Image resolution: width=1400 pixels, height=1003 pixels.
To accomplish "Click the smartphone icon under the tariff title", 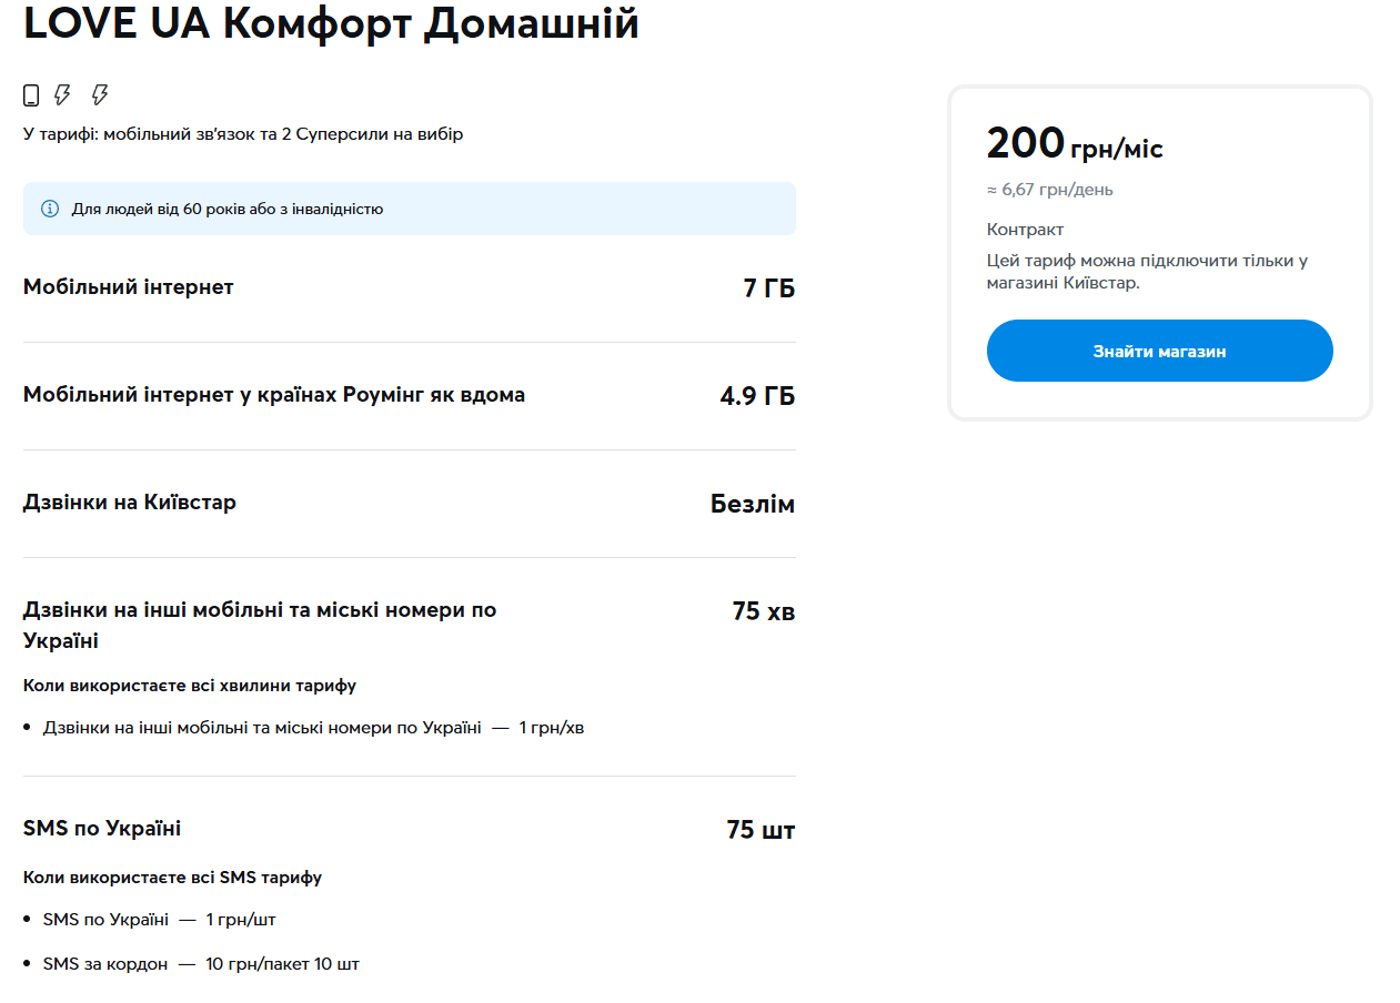I will pyautogui.click(x=29, y=93).
